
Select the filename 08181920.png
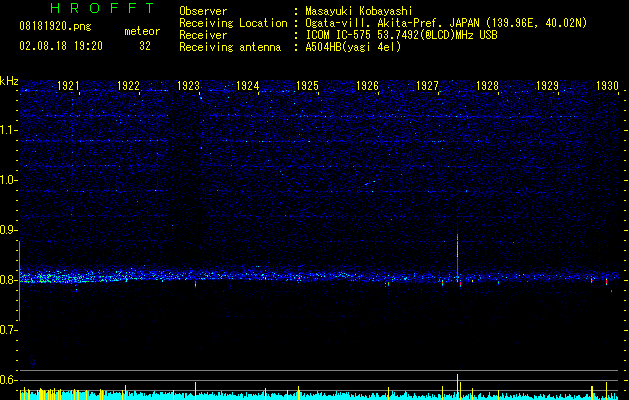pyautogui.click(x=55, y=26)
